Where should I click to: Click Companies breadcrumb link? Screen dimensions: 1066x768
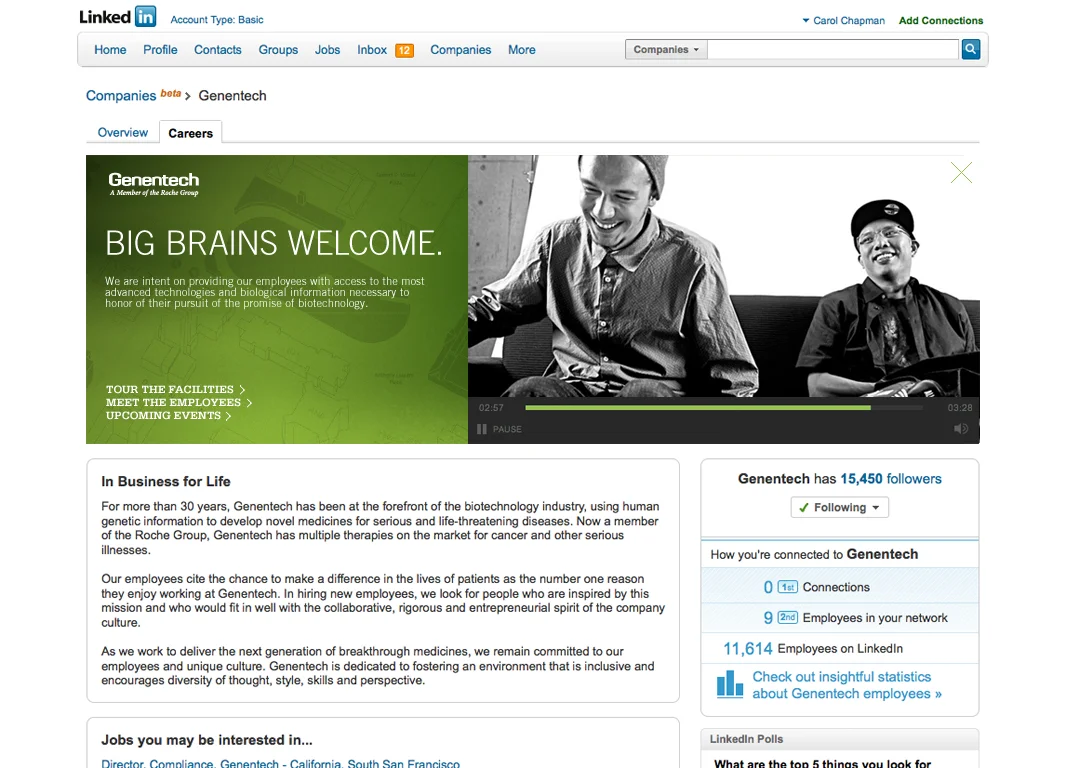[x=121, y=96]
